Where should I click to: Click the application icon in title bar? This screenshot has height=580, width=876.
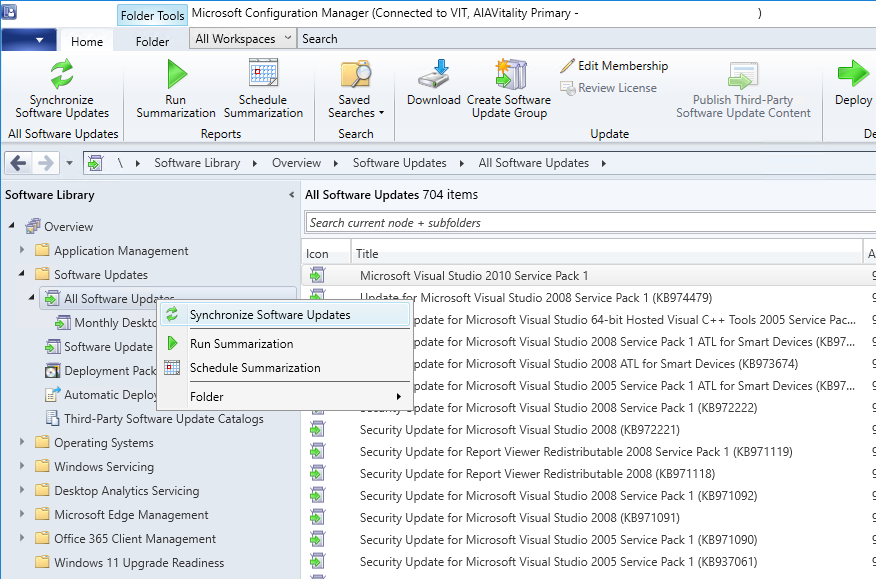(9, 12)
